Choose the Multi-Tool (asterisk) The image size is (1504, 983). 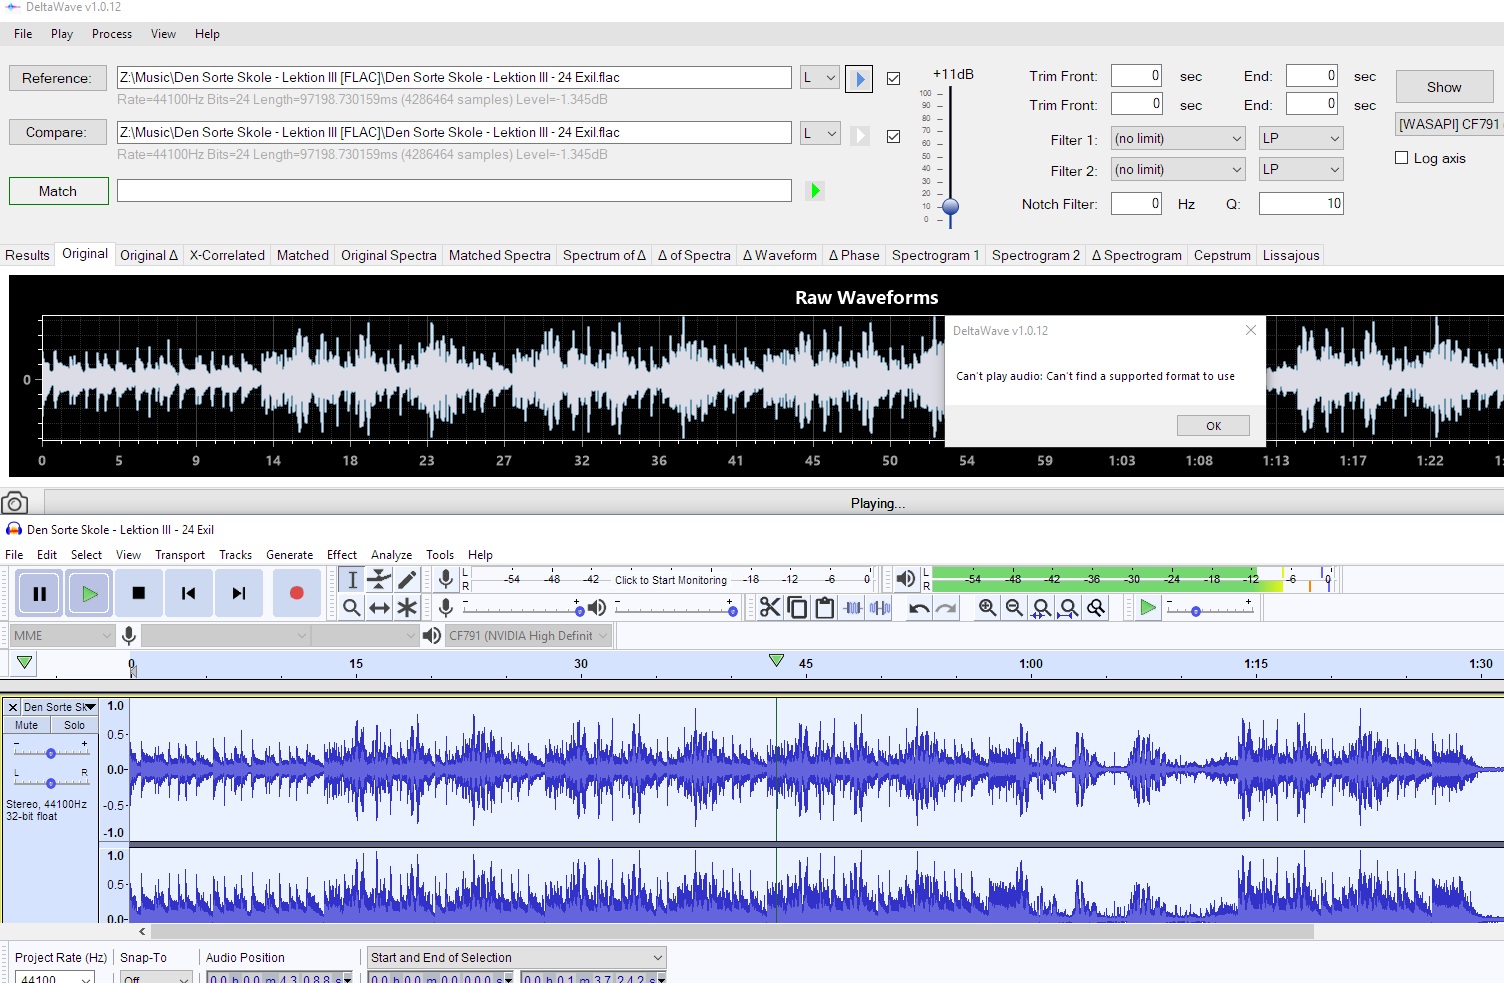tap(407, 607)
